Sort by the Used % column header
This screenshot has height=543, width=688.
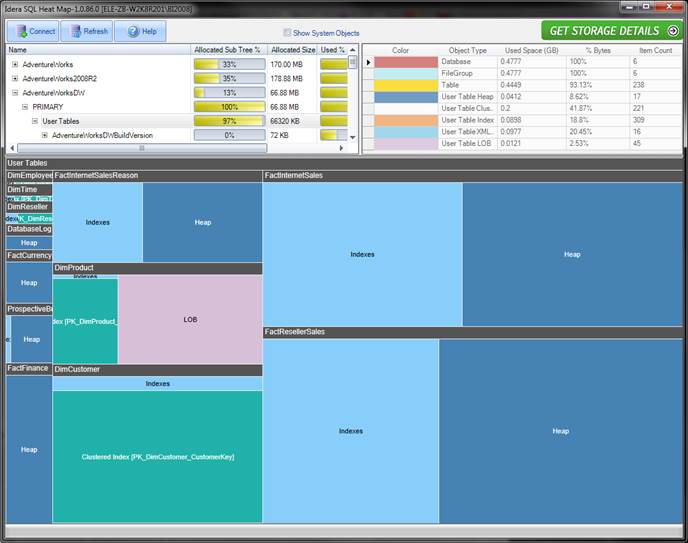pyautogui.click(x=333, y=50)
